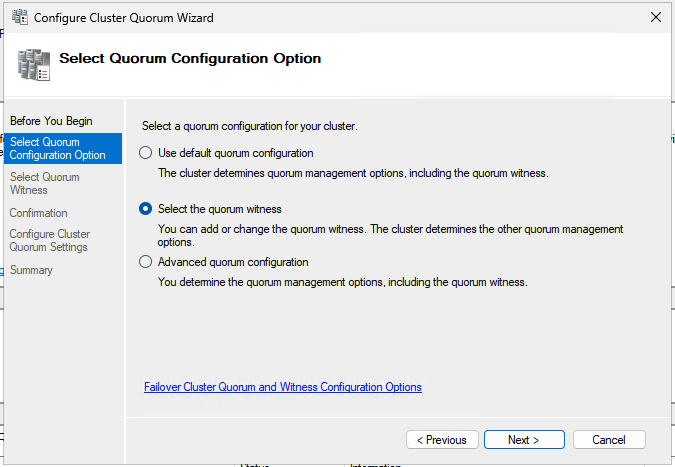Screen dimensions: 675x467
Task: Choose the Select the quorum witness option
Action: click(146, 209)
